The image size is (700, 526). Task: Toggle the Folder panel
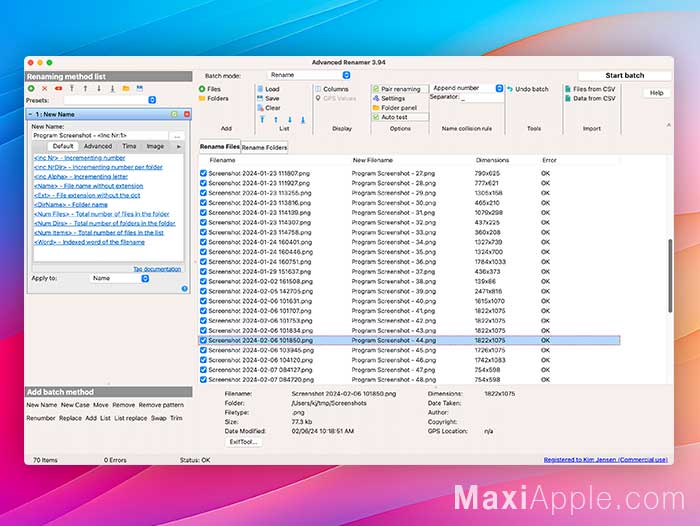395,108
